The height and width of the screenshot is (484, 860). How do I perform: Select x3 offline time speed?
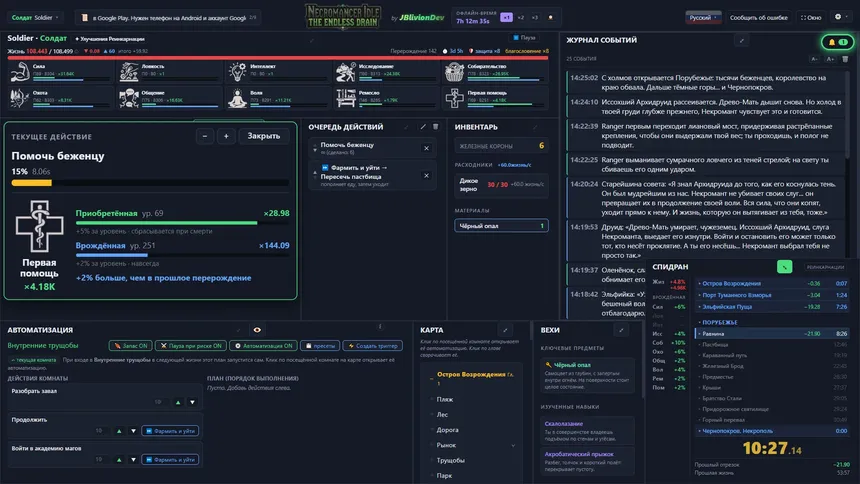click(x=535, y=18)
